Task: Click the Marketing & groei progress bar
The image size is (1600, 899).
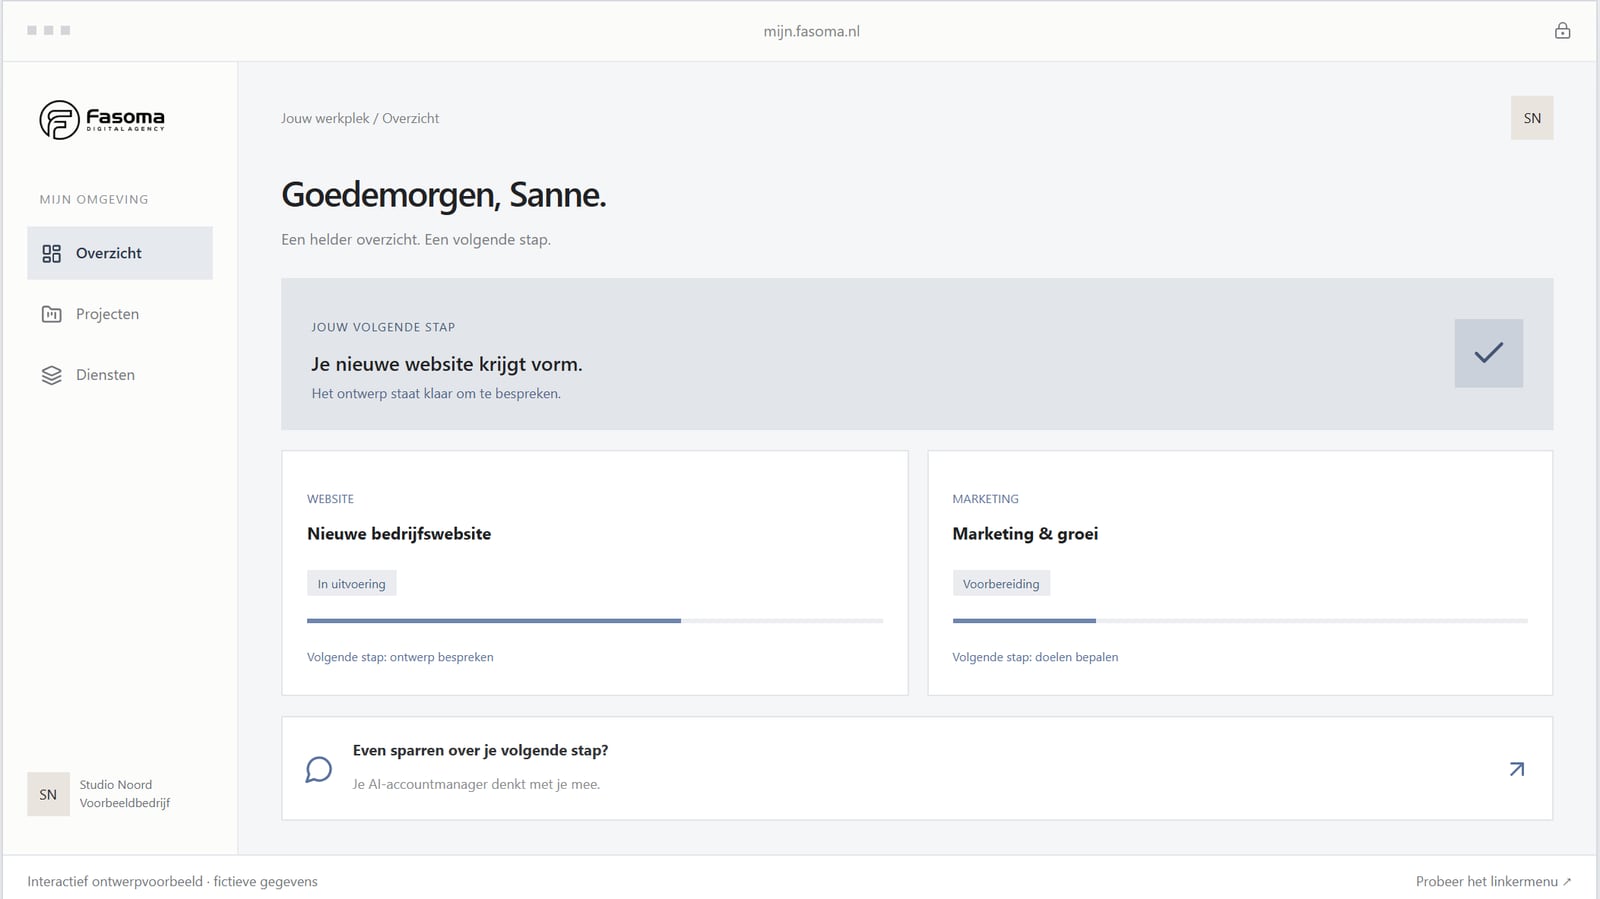Action: [1240, 621]
